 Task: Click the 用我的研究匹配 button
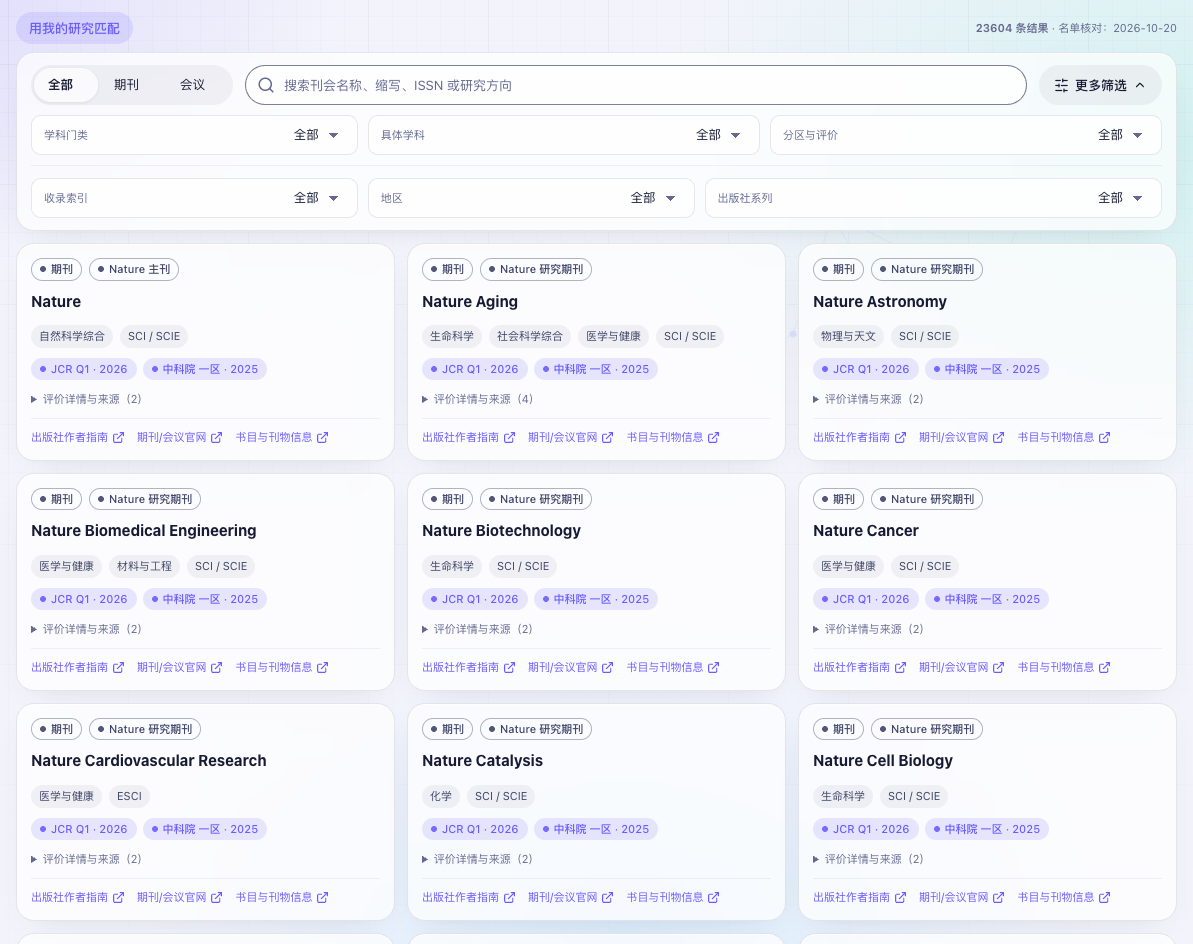tap(75, 28)
